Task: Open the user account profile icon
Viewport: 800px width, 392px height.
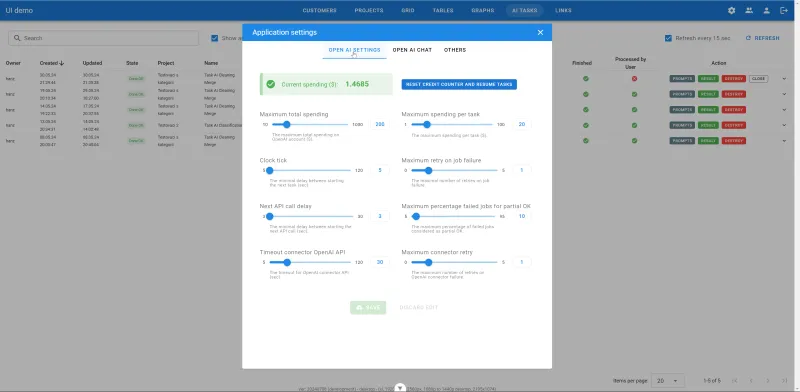Action: point(766,10)
